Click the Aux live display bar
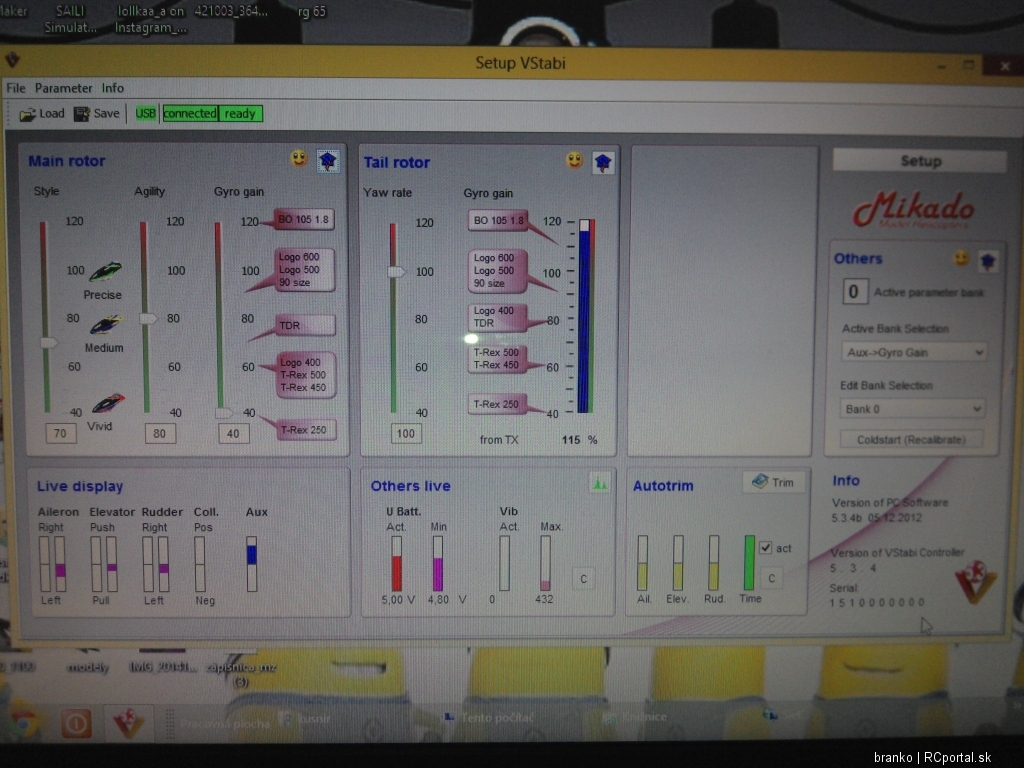The width and height of the screenshot is (1024, 768). tap(251, 564)
